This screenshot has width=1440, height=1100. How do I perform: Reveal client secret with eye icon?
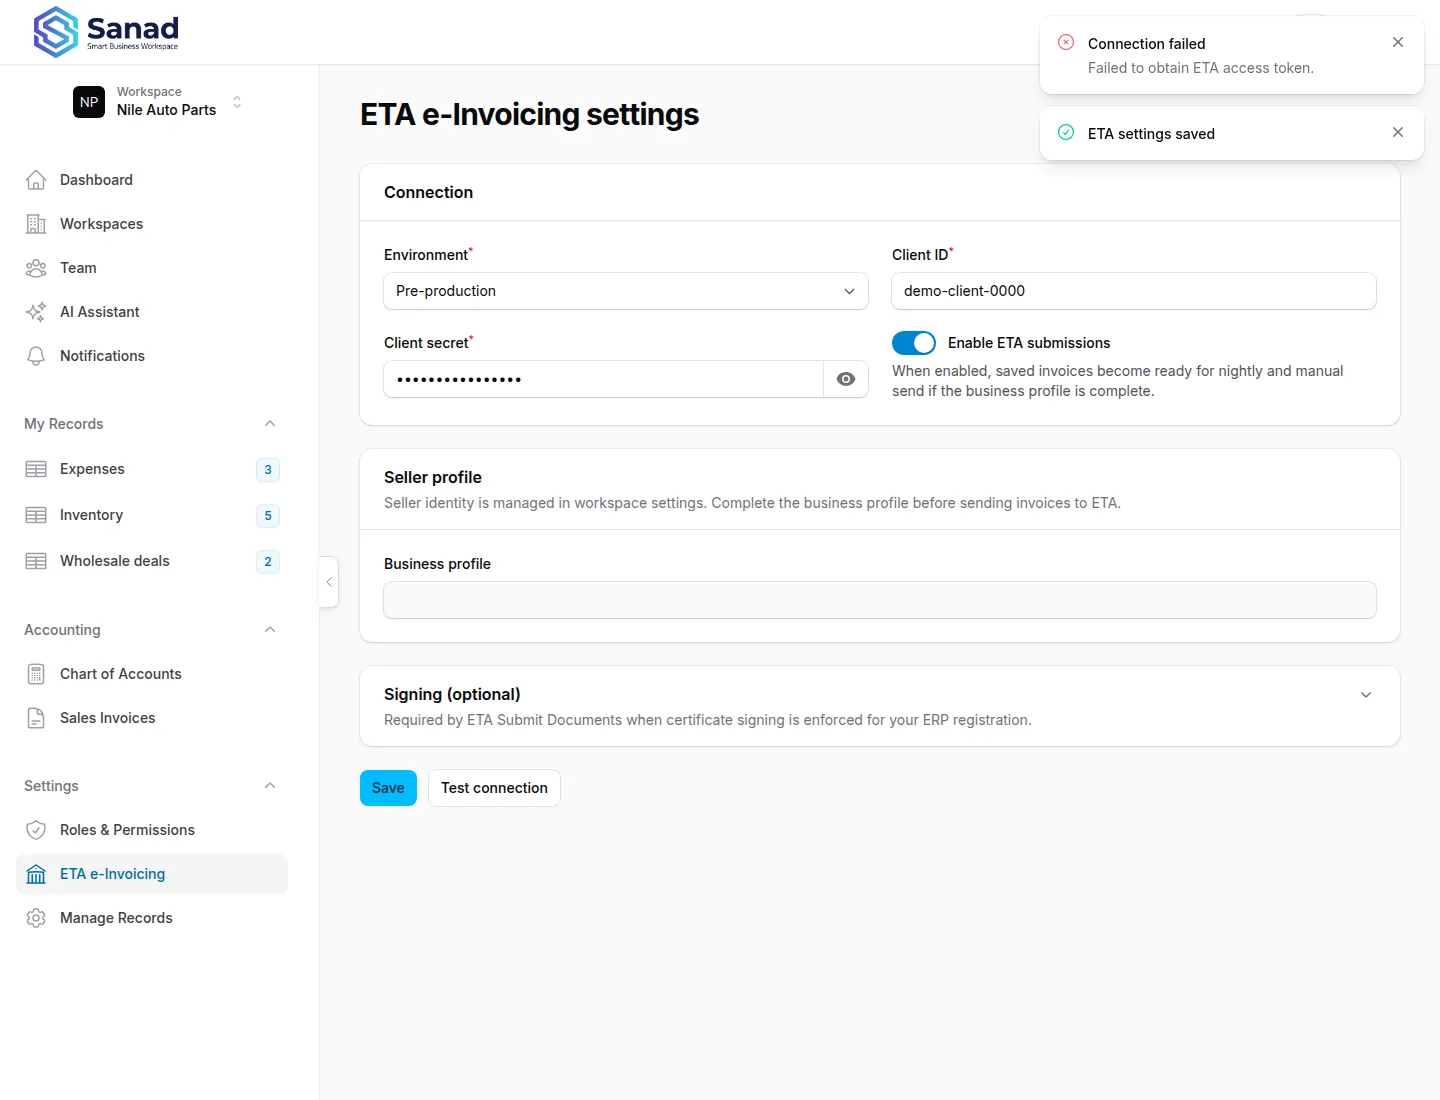[846, 379]
